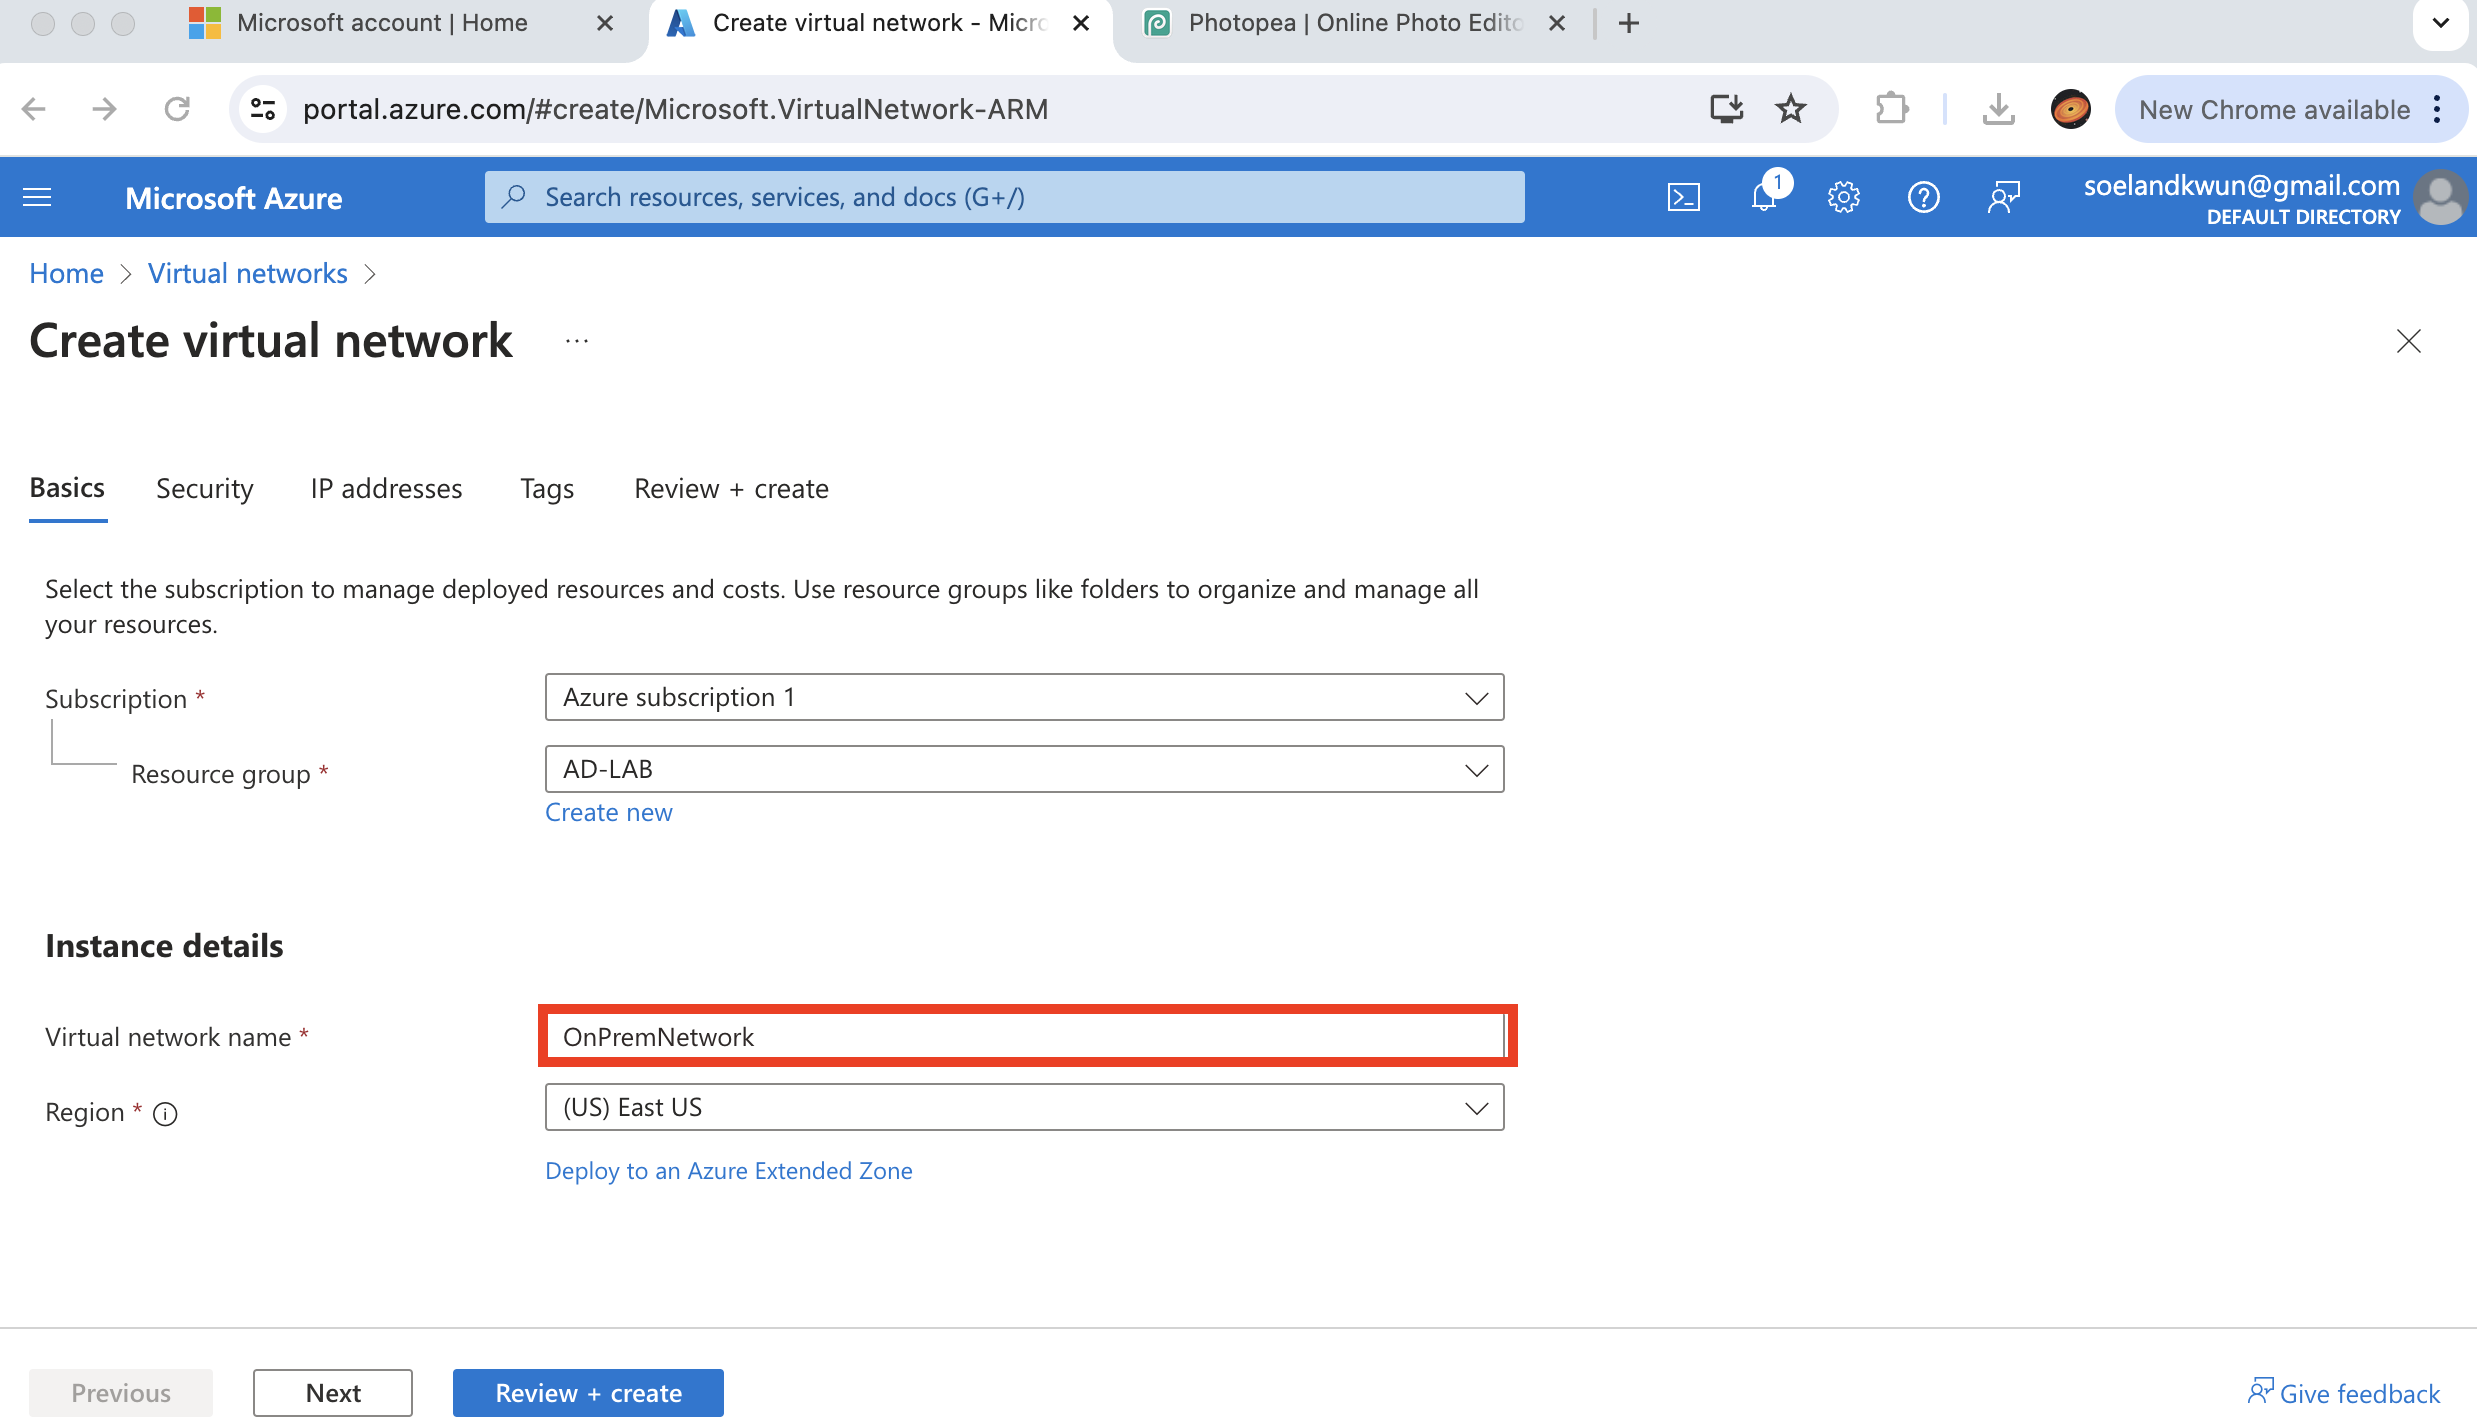Open the Tags tab
The width and height of the screenshot is (2477, 1425).
click(x=547, y=488)
